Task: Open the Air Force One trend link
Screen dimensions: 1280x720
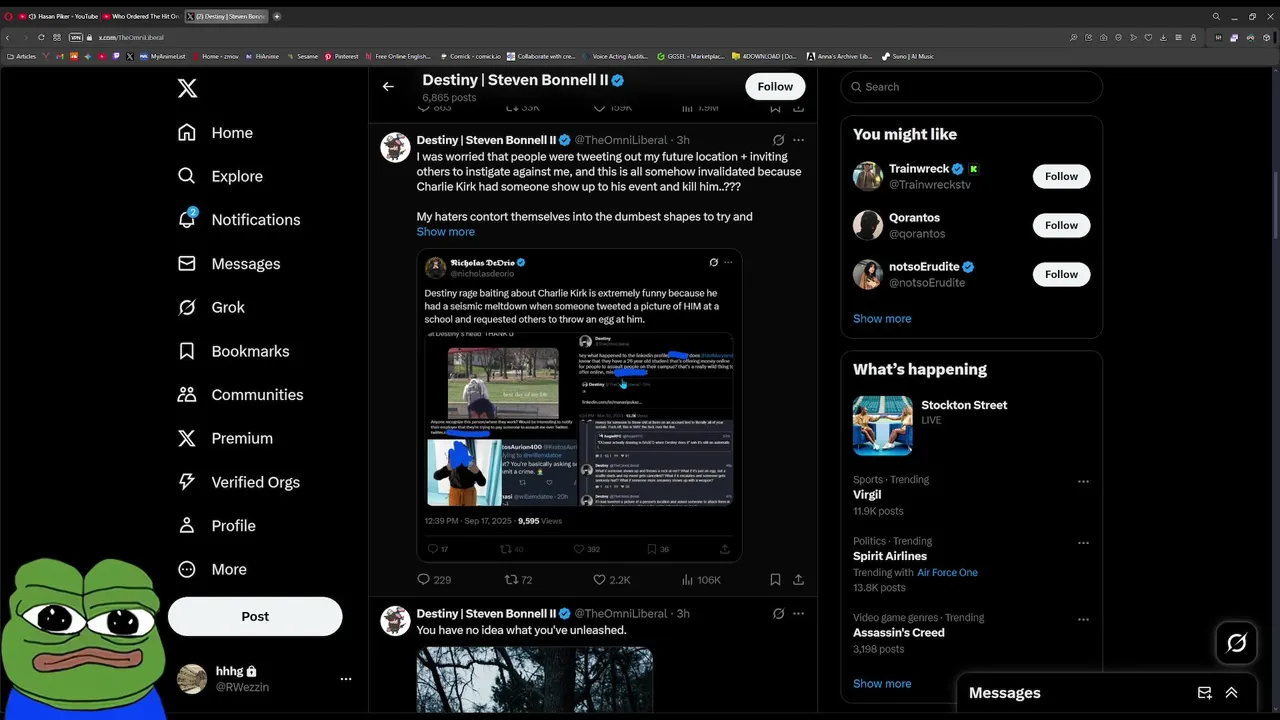Action: tap(947, 573)
